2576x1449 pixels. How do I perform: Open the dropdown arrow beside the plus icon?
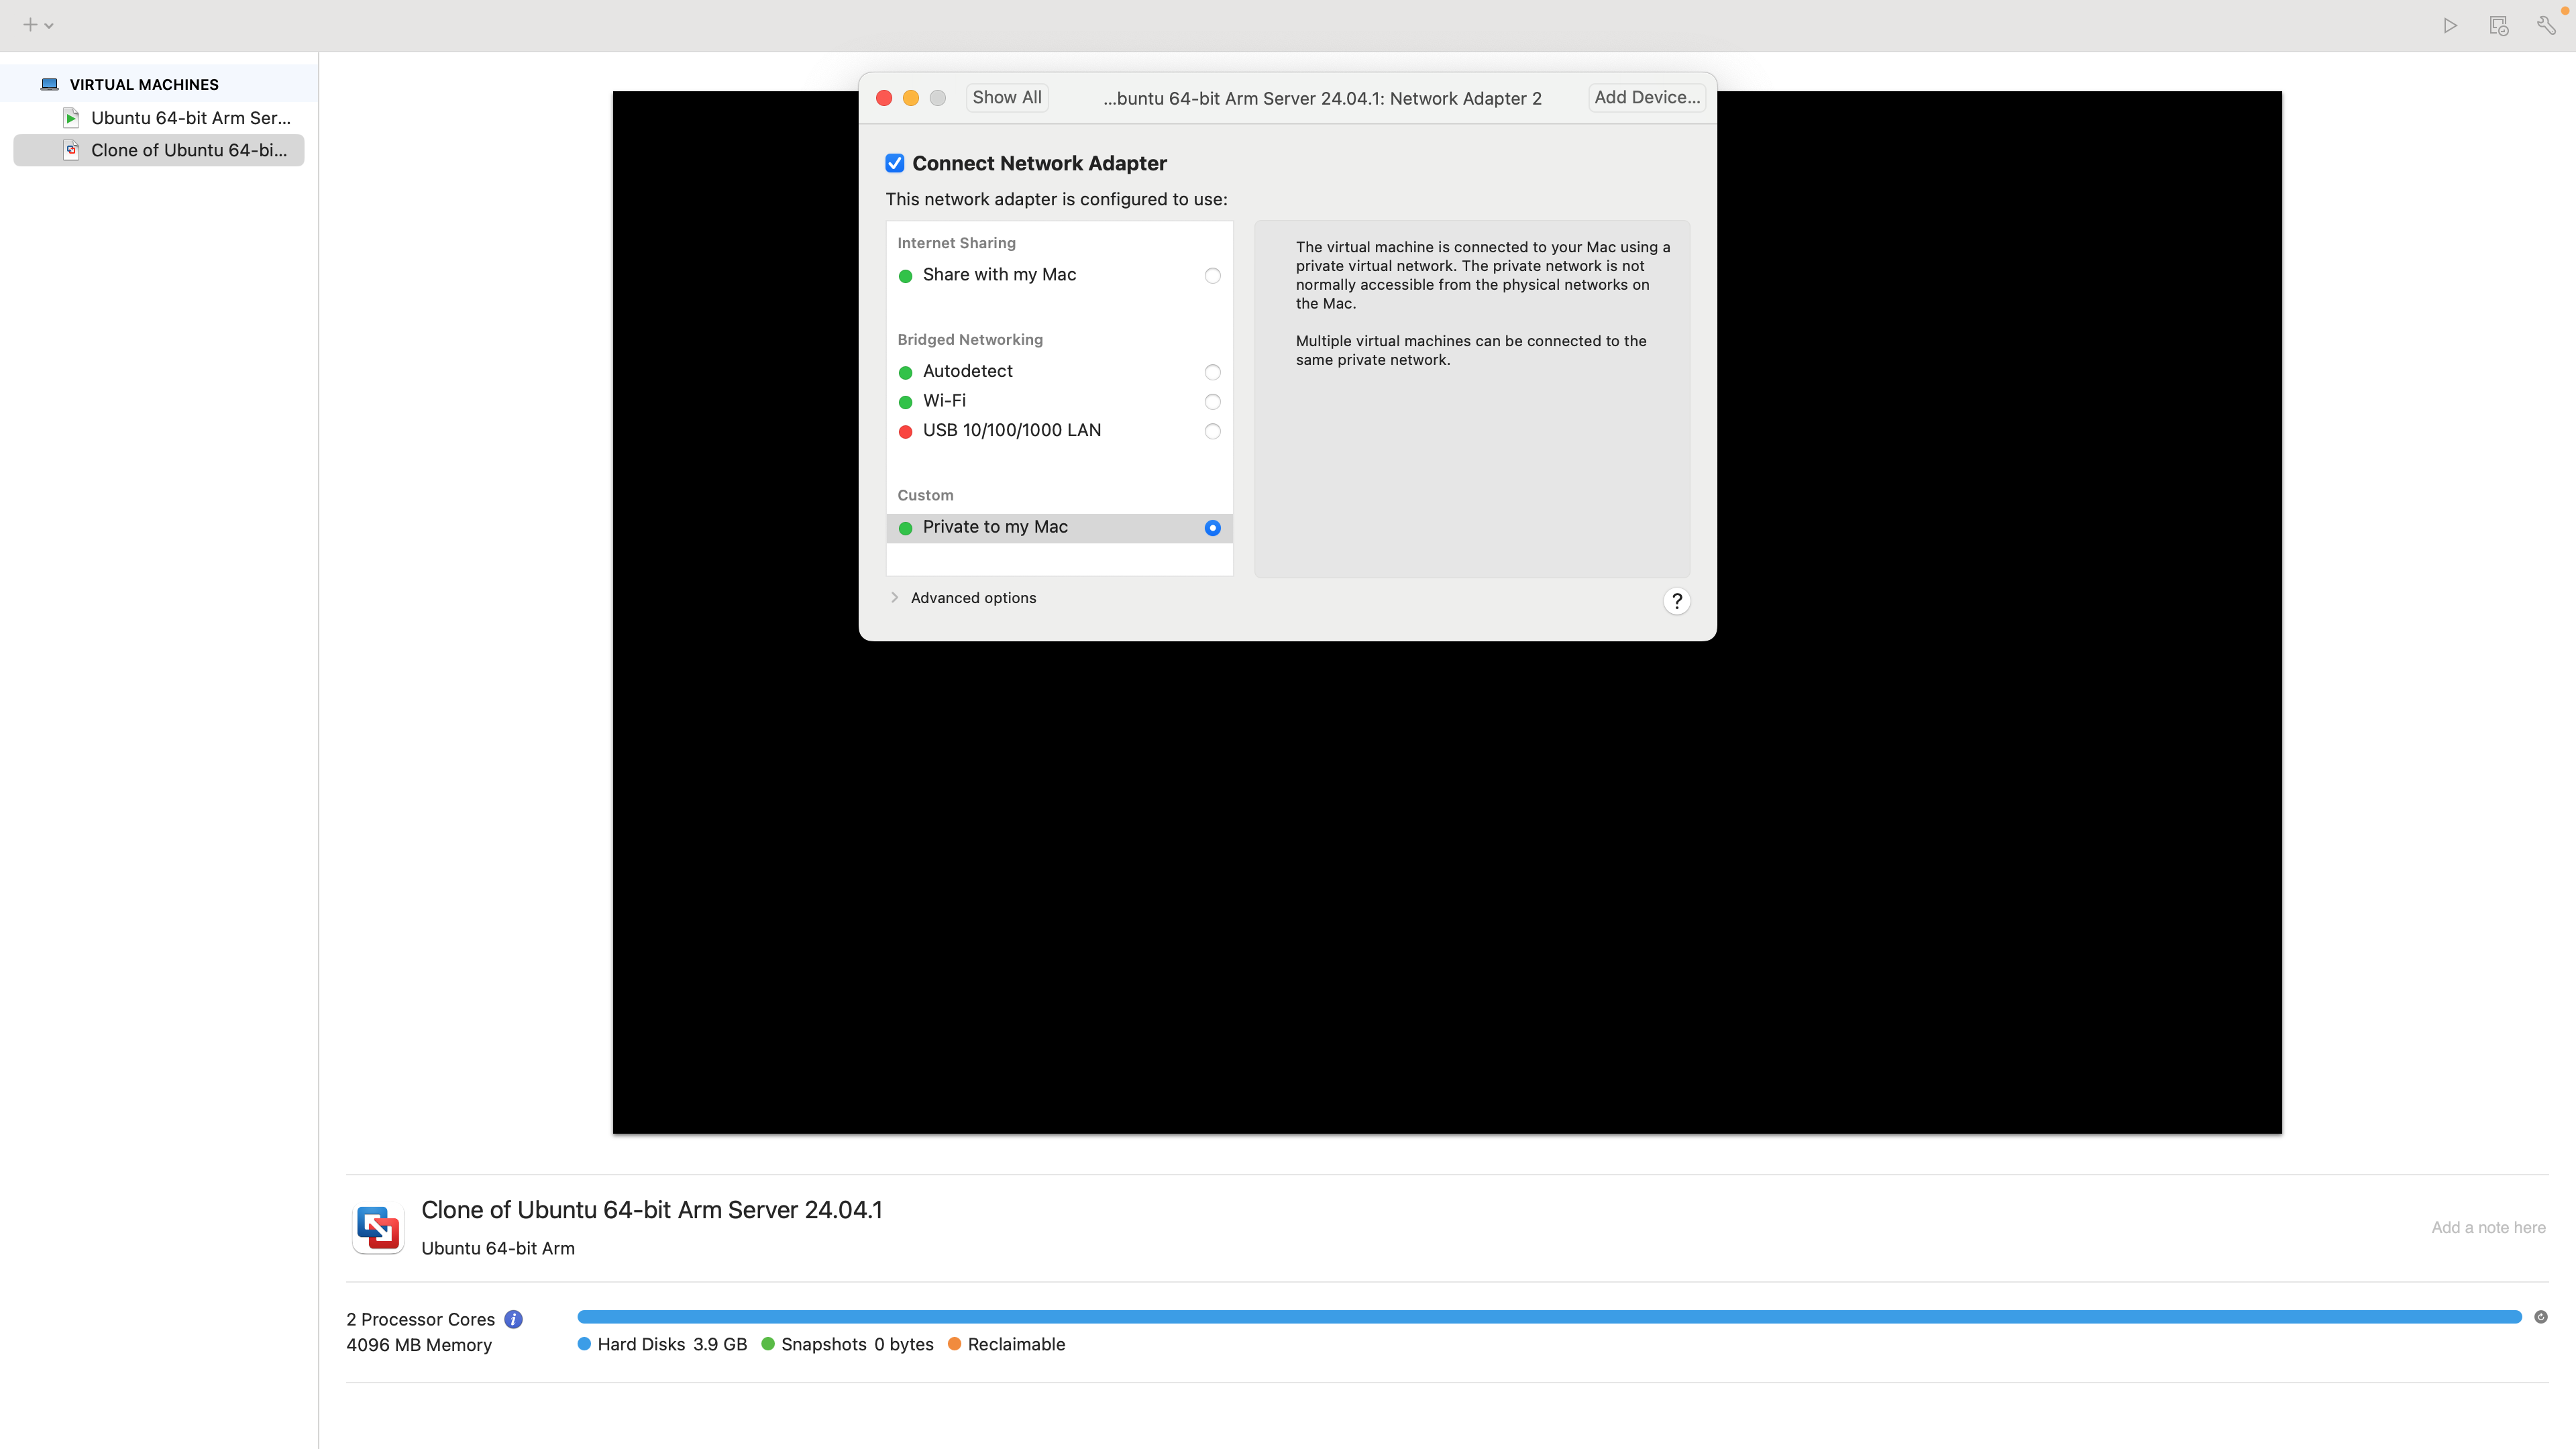click(49, 26)
